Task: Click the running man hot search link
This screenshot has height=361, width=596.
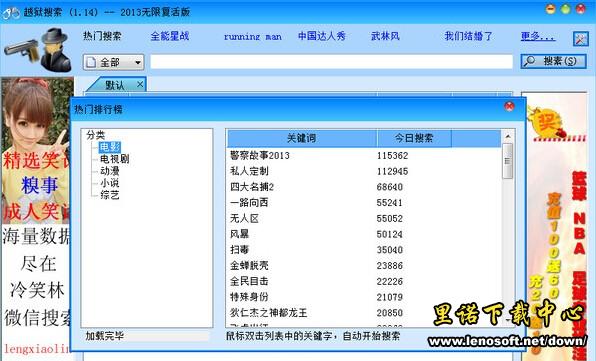Action: [253, 37]
